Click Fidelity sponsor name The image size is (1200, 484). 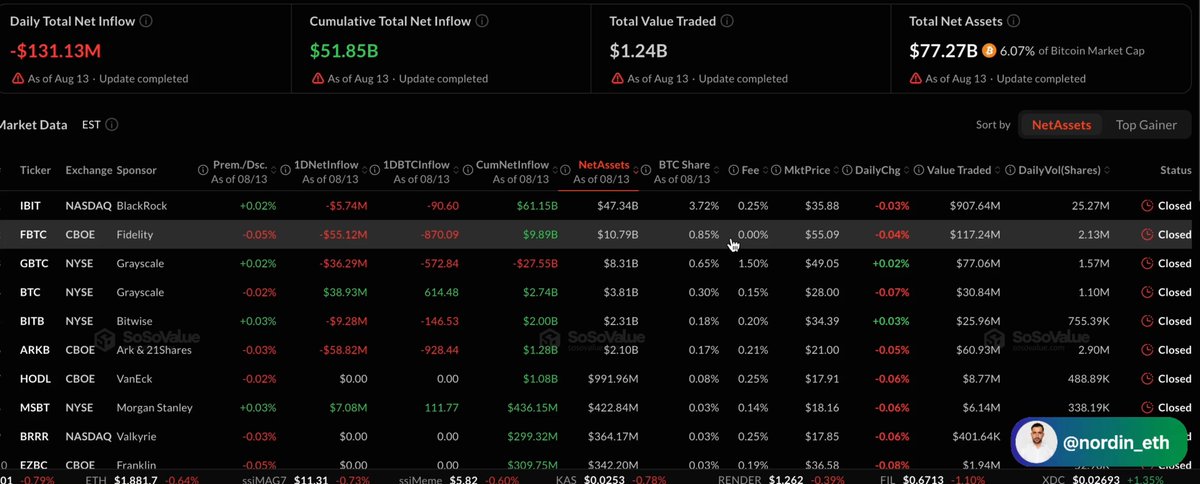(x=136, y=235)
